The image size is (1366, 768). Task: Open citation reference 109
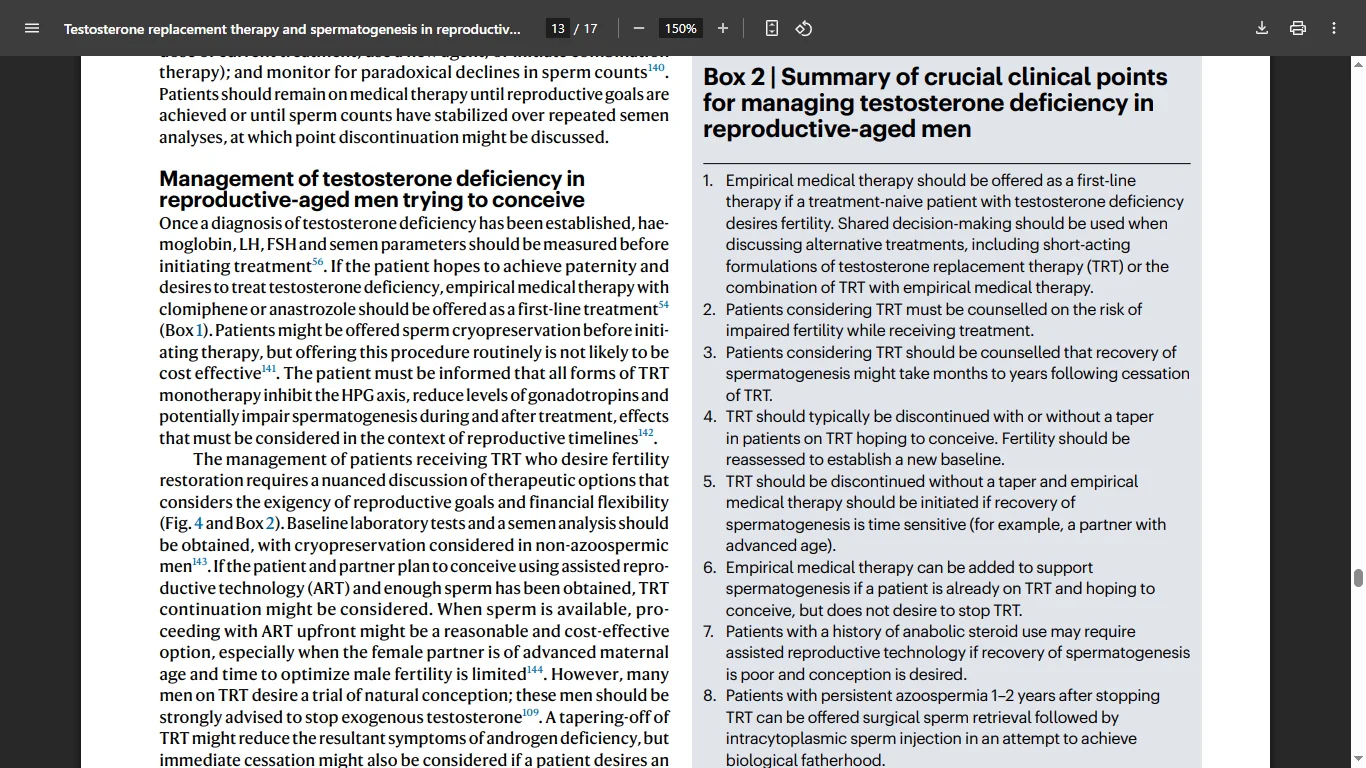530,713
